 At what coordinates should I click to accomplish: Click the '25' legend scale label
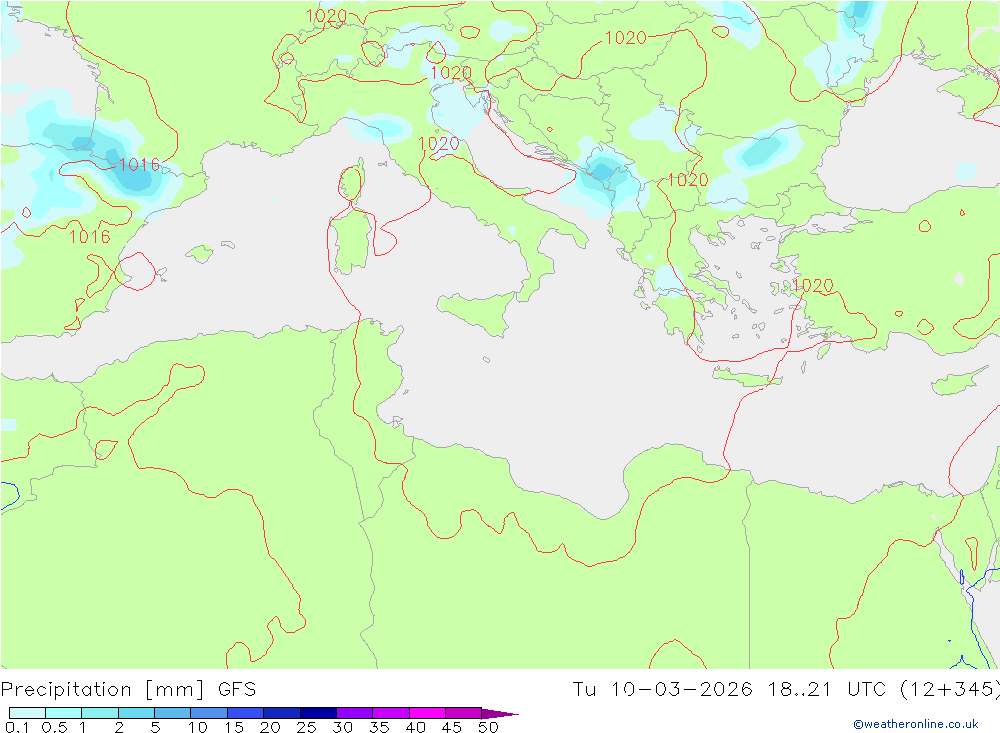pyautogui.click(x=307, y=727)
